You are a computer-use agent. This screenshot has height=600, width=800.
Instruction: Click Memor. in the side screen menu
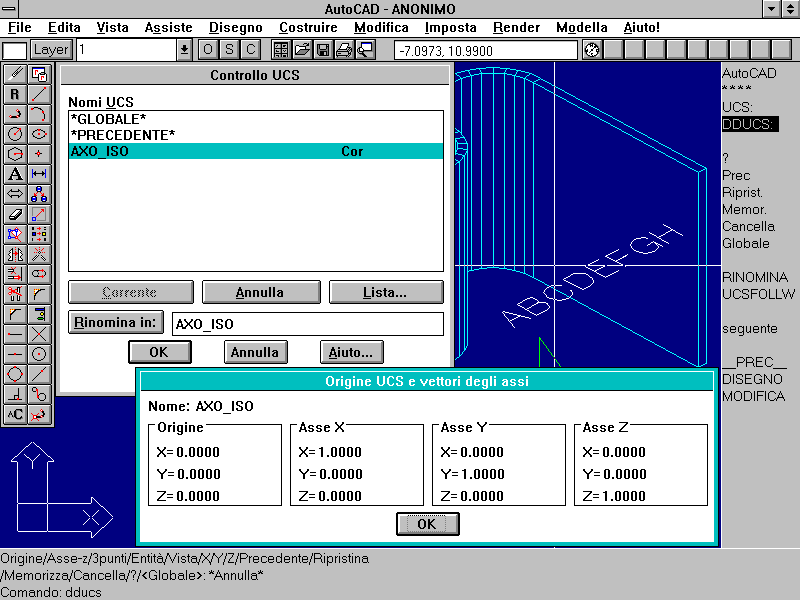[x=744, y=209]
